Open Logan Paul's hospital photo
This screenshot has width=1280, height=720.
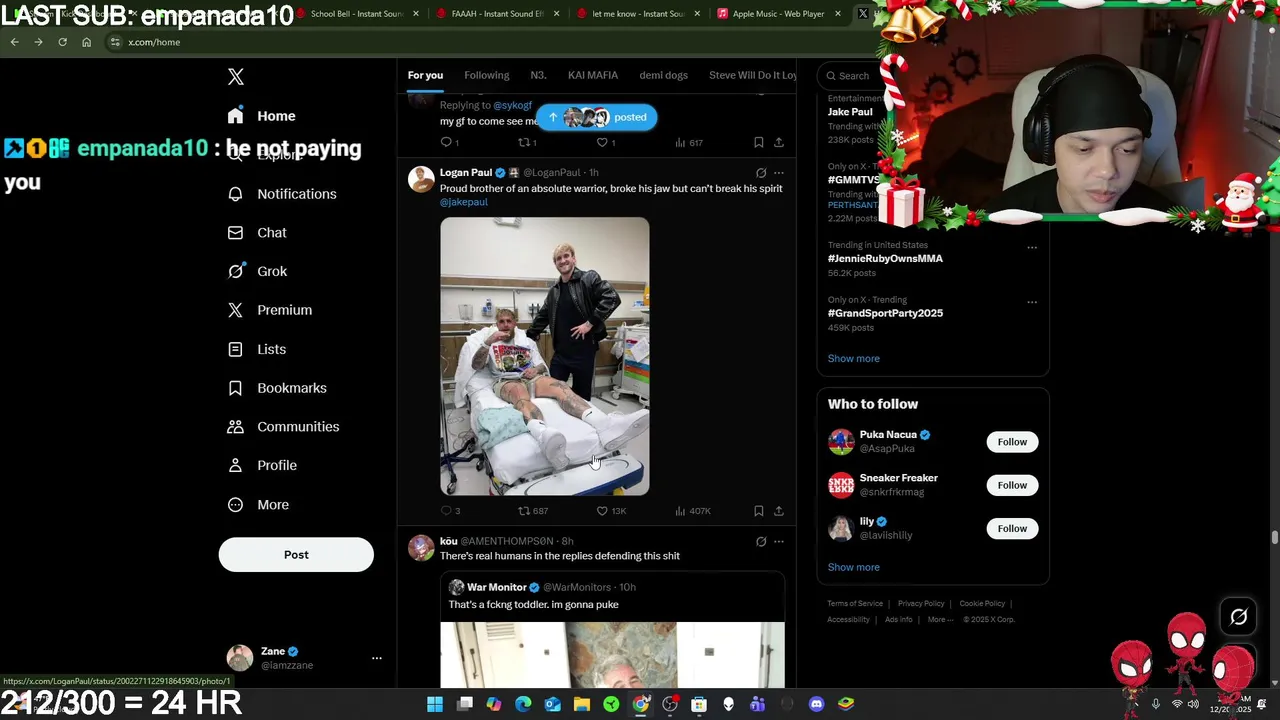tap(545, 356)
